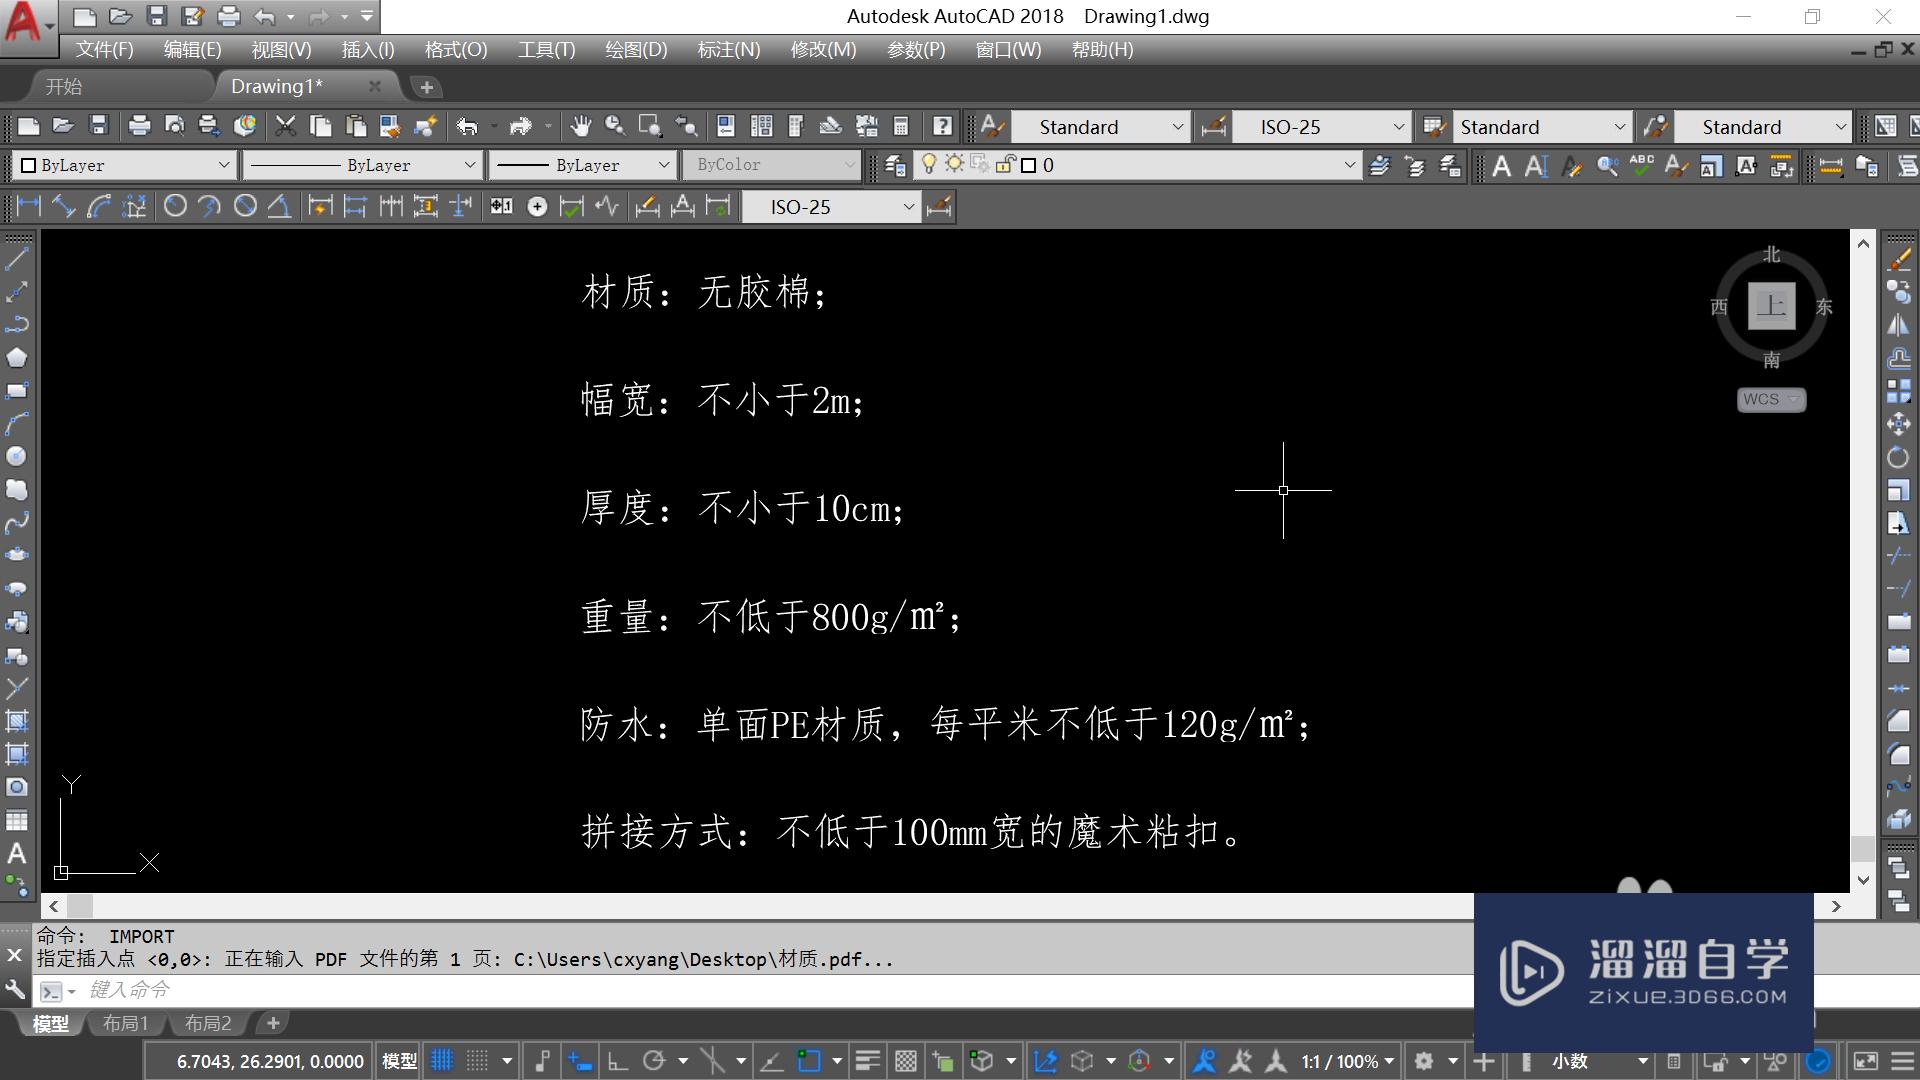Click the horizontal scrollbar right arrow
The width and height of the screenshot is (1920, 1080).
point(1836,906)
